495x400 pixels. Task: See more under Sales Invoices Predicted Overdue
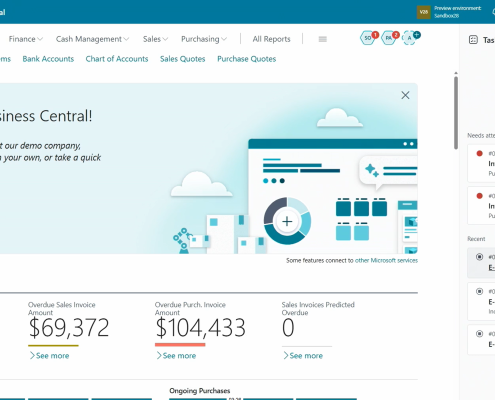[303, 356]
